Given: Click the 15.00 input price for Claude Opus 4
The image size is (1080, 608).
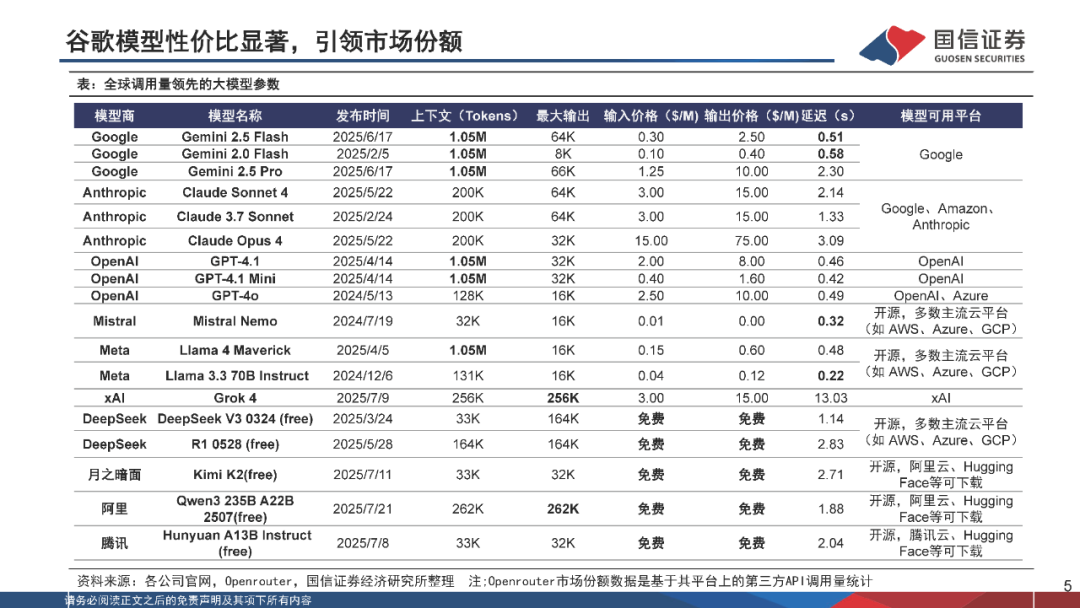Looking at the screenshot, I should (651, 241).
